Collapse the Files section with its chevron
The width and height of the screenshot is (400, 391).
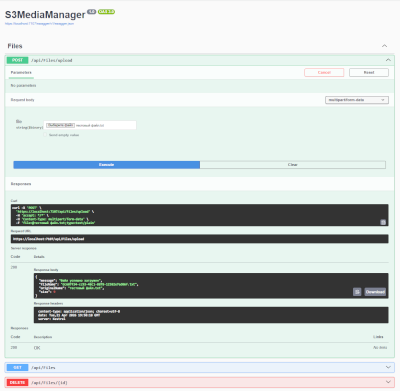click(x=384, y=46)
